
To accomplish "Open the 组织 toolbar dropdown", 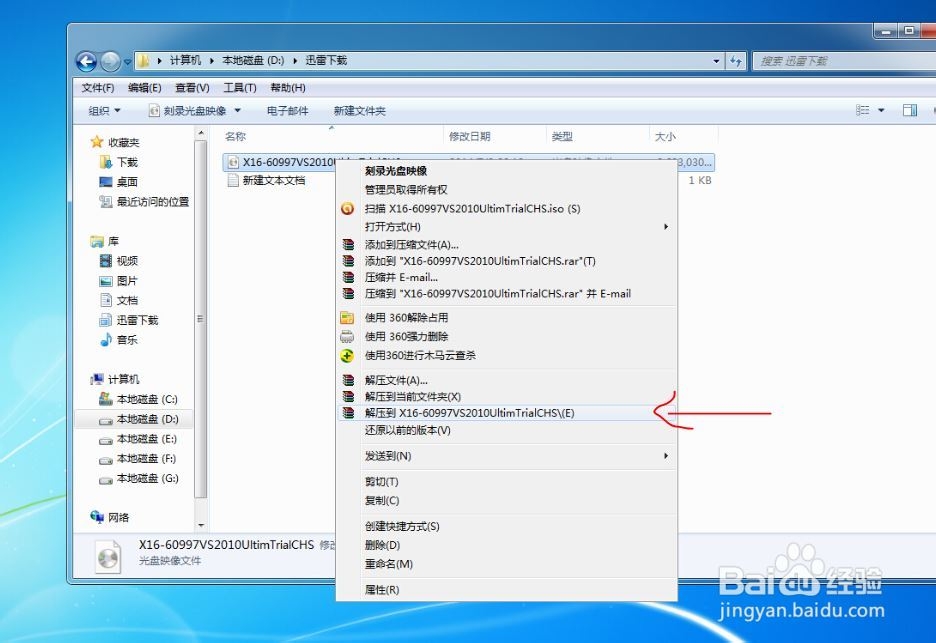I will click(104, 111).
